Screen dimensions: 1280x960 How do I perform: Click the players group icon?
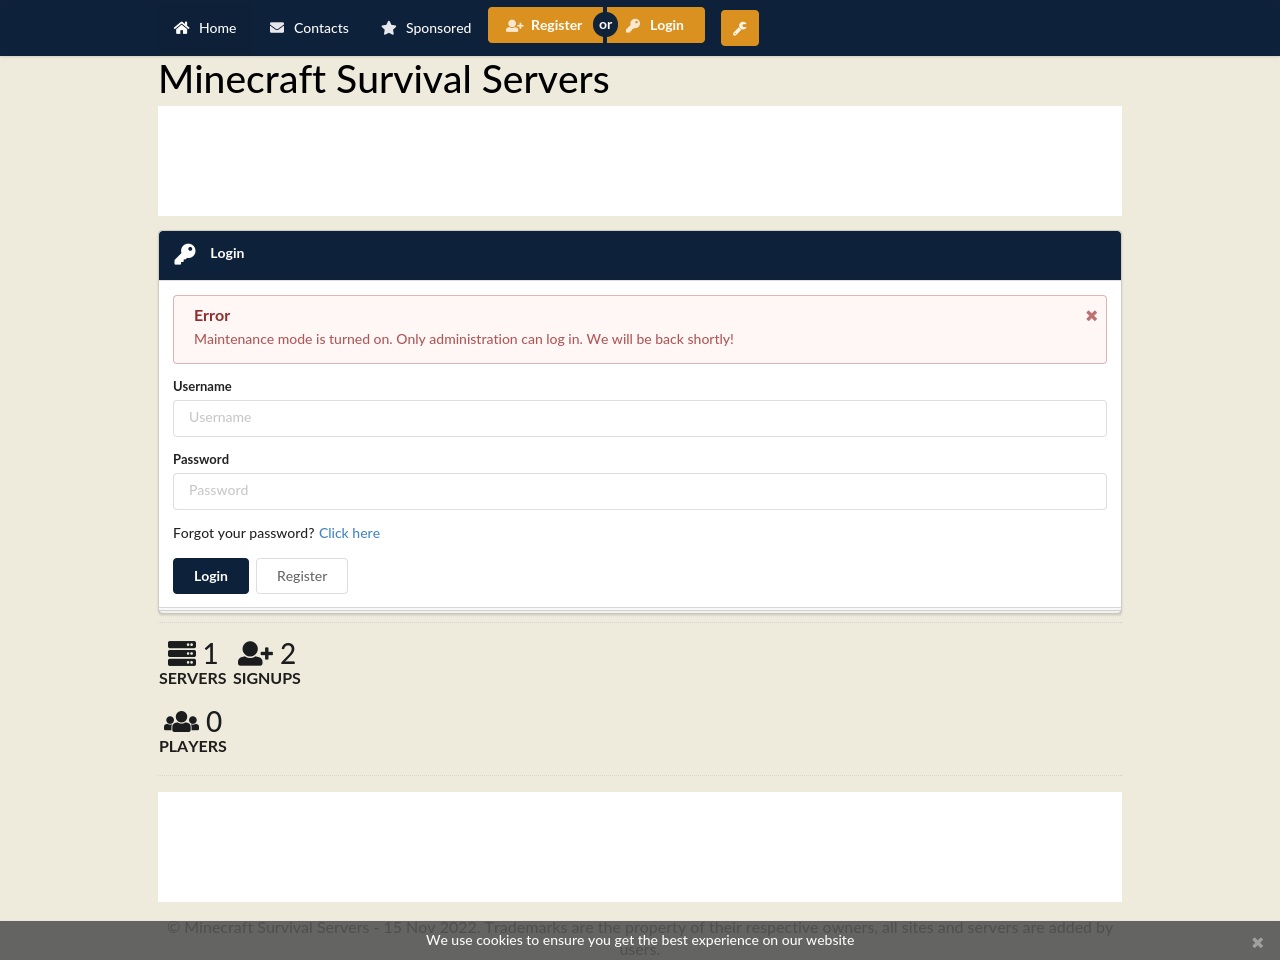tap(182, 721)
